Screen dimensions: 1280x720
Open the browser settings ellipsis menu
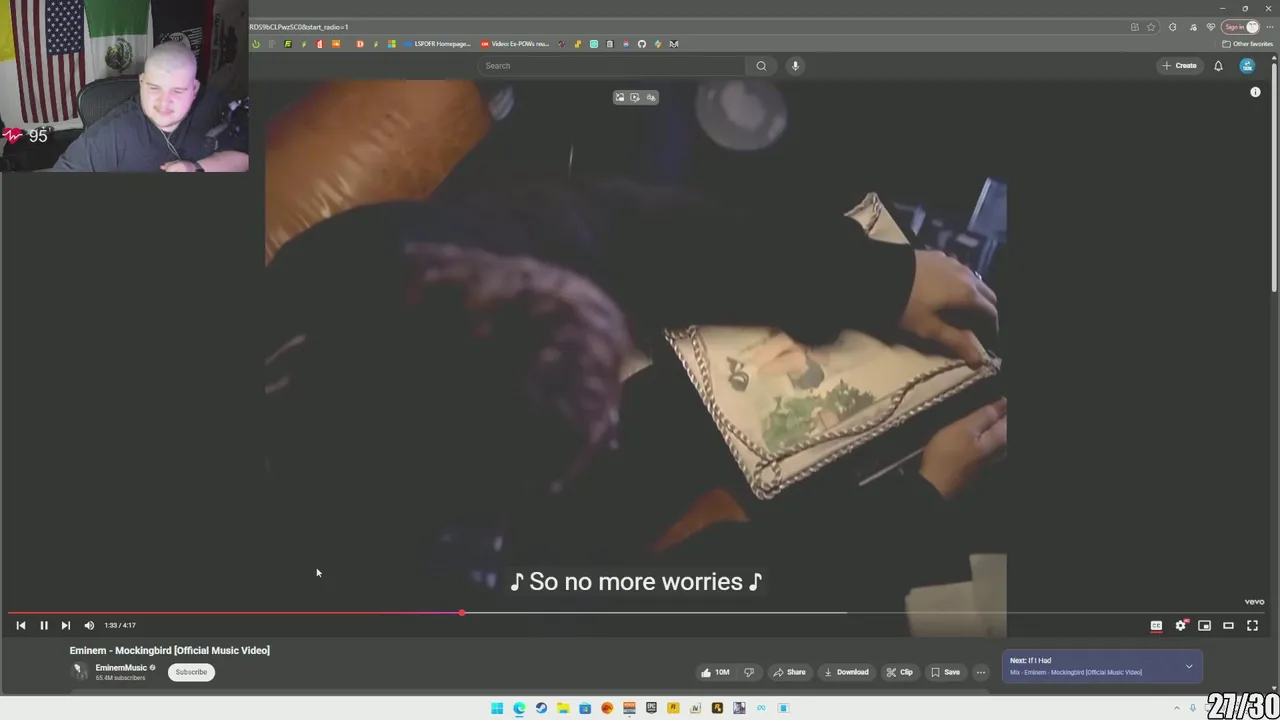pyautogui.click(x=1270, y=27)
